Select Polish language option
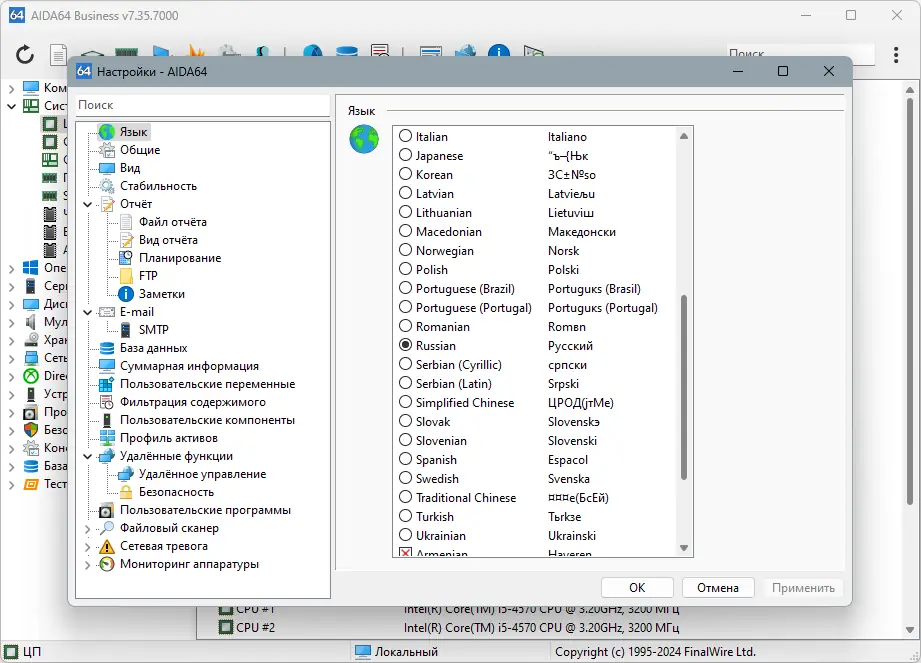This screenshot has width=921, height=663. tap(405, 269)
